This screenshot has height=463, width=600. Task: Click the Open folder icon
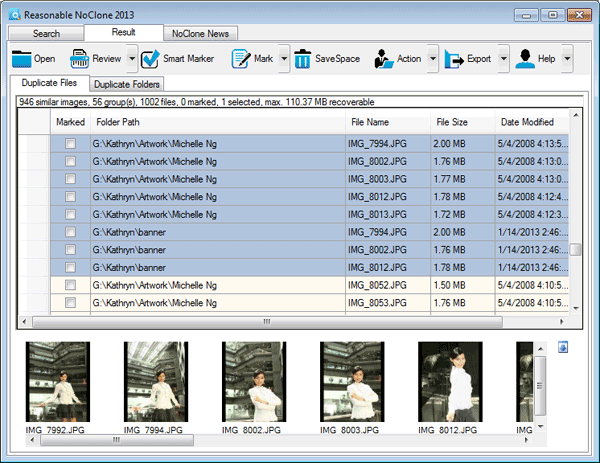coord(21,59)
